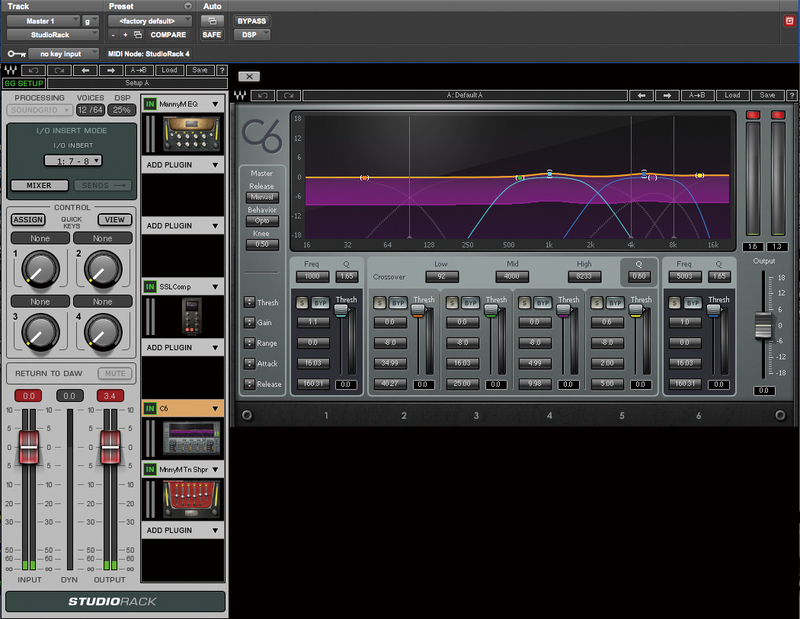Click the SG SETUP button
This screenshot has height=619, width=800.
(x=24, y=83)
